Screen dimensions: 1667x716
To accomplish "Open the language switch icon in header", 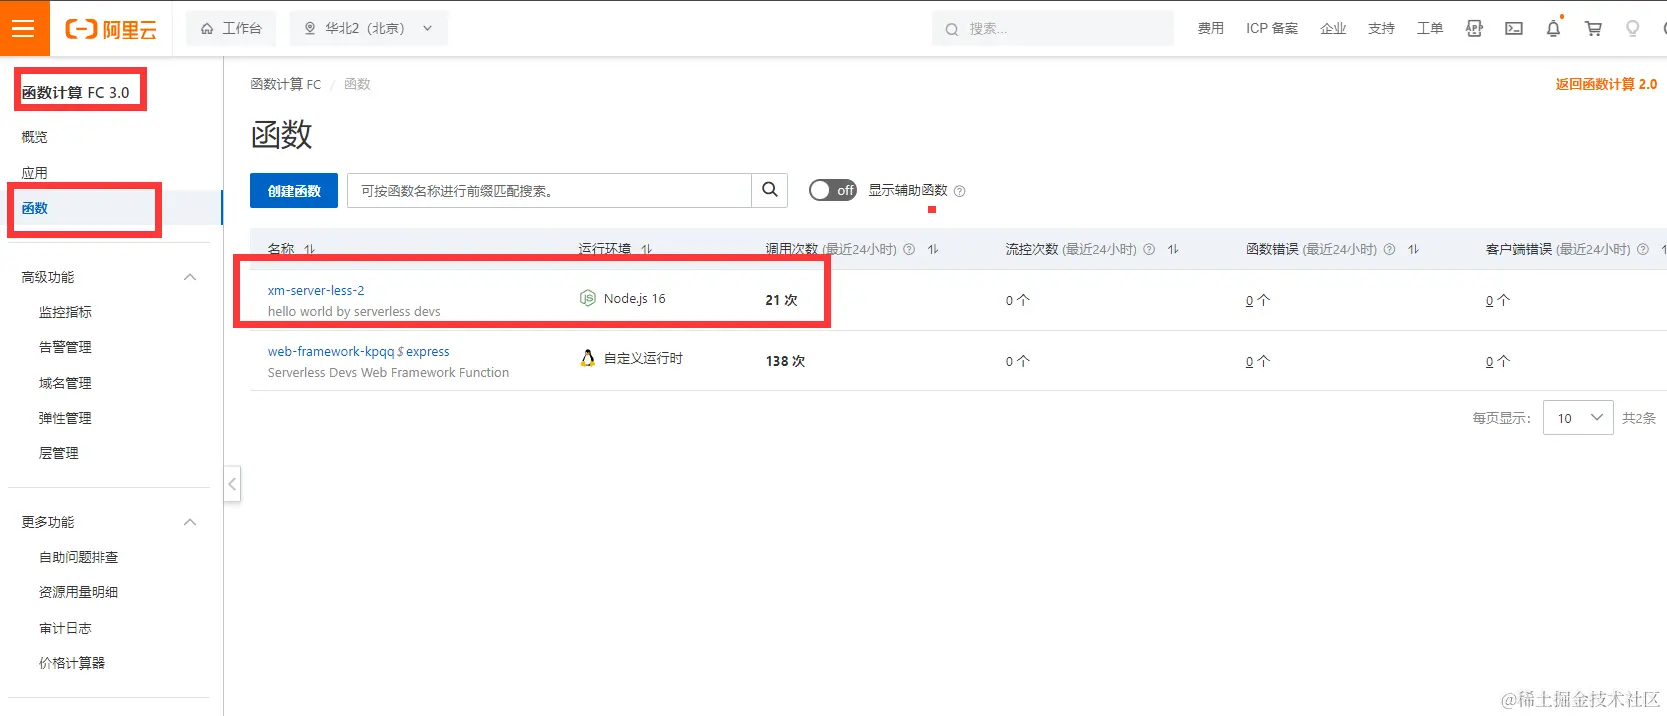I will (1474, 29).
